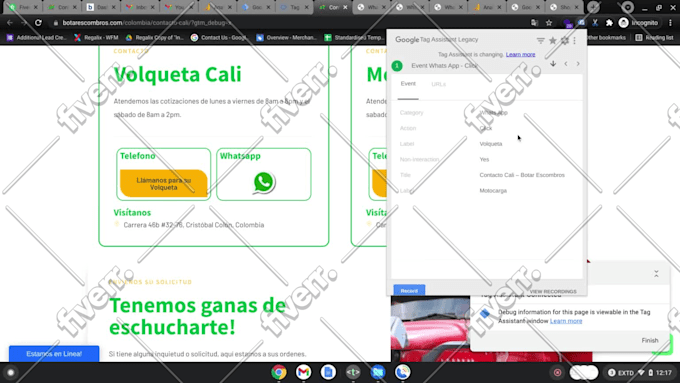Open the ChromeOS launcher button

[x=11, y=372]
